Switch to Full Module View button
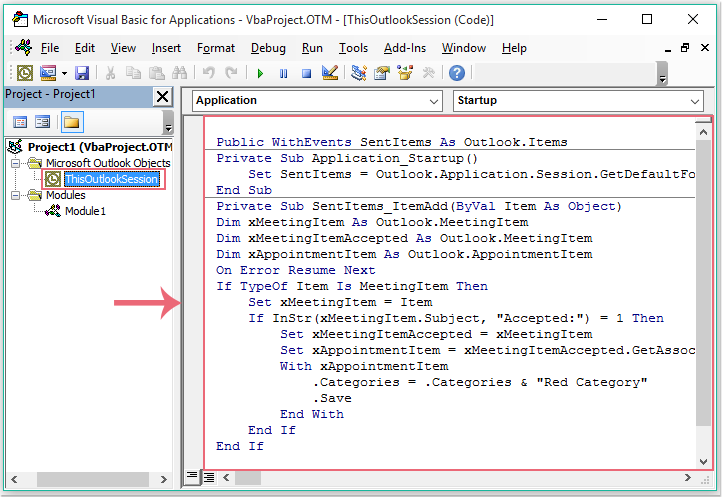Viewport: 722px width, 497px height. pyautogui.click(x=209, y=477)
